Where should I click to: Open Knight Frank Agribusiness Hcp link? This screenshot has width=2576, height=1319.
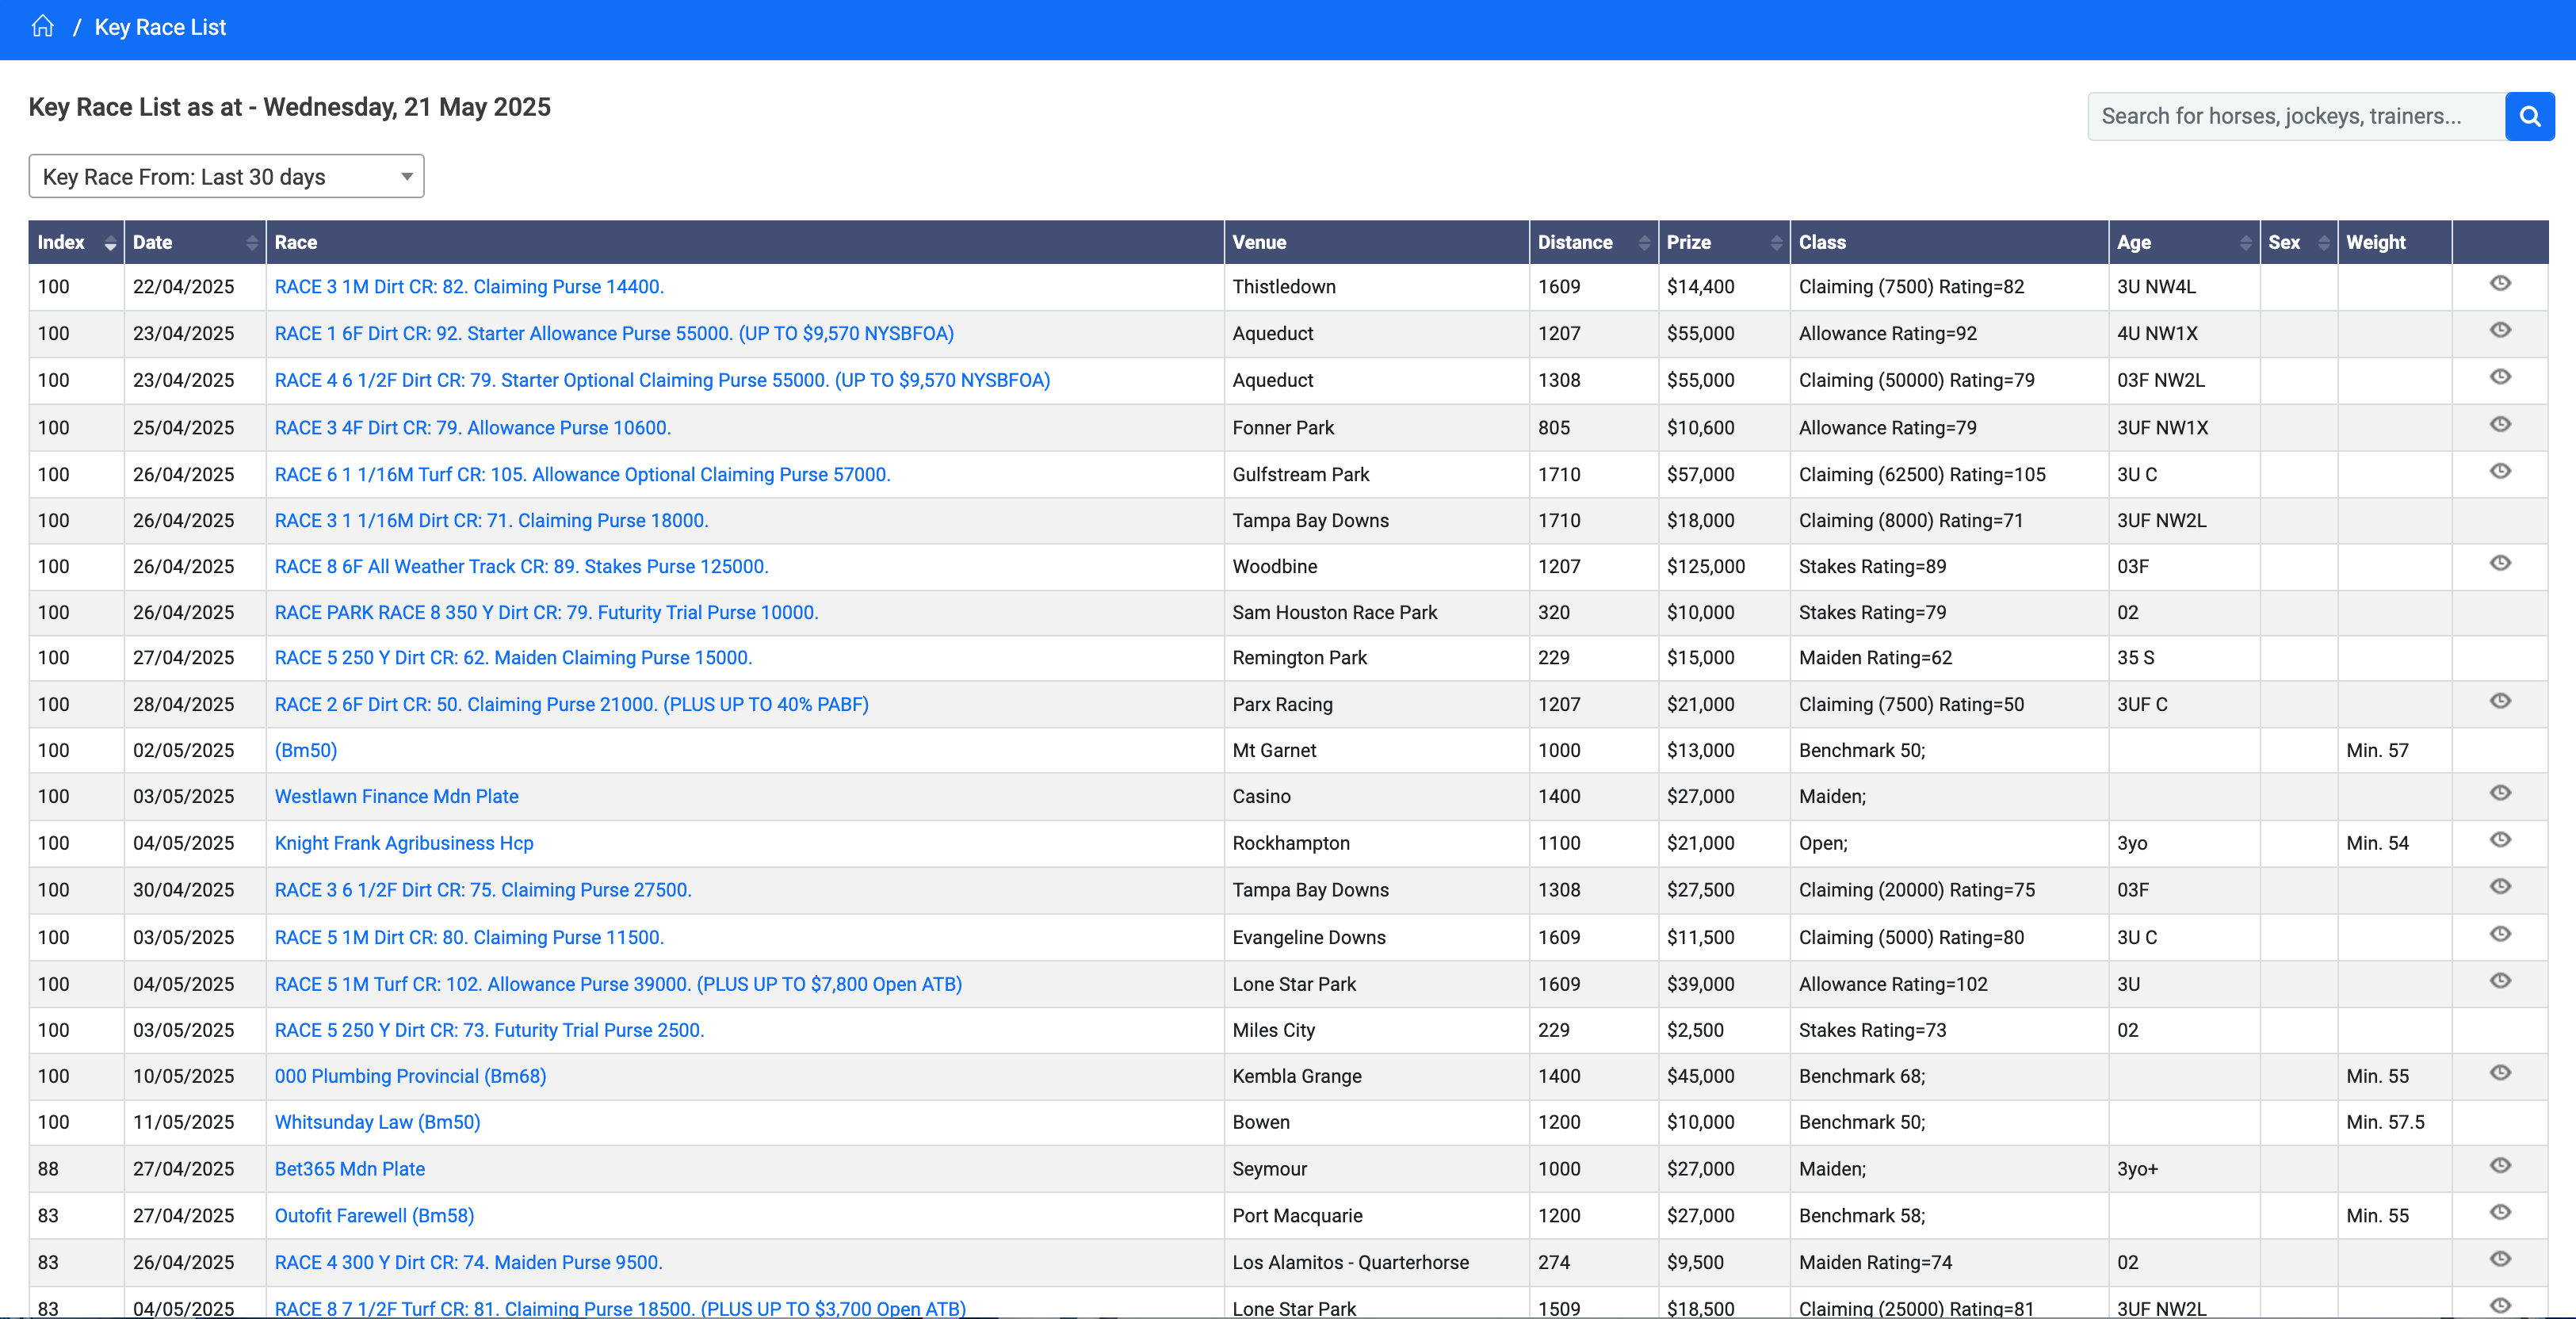pos(403,843)
